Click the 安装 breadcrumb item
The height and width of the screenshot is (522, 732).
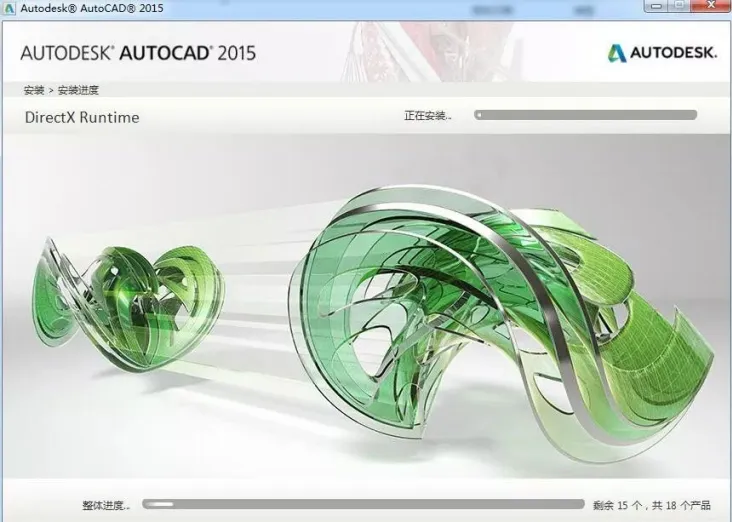[34, 90]
